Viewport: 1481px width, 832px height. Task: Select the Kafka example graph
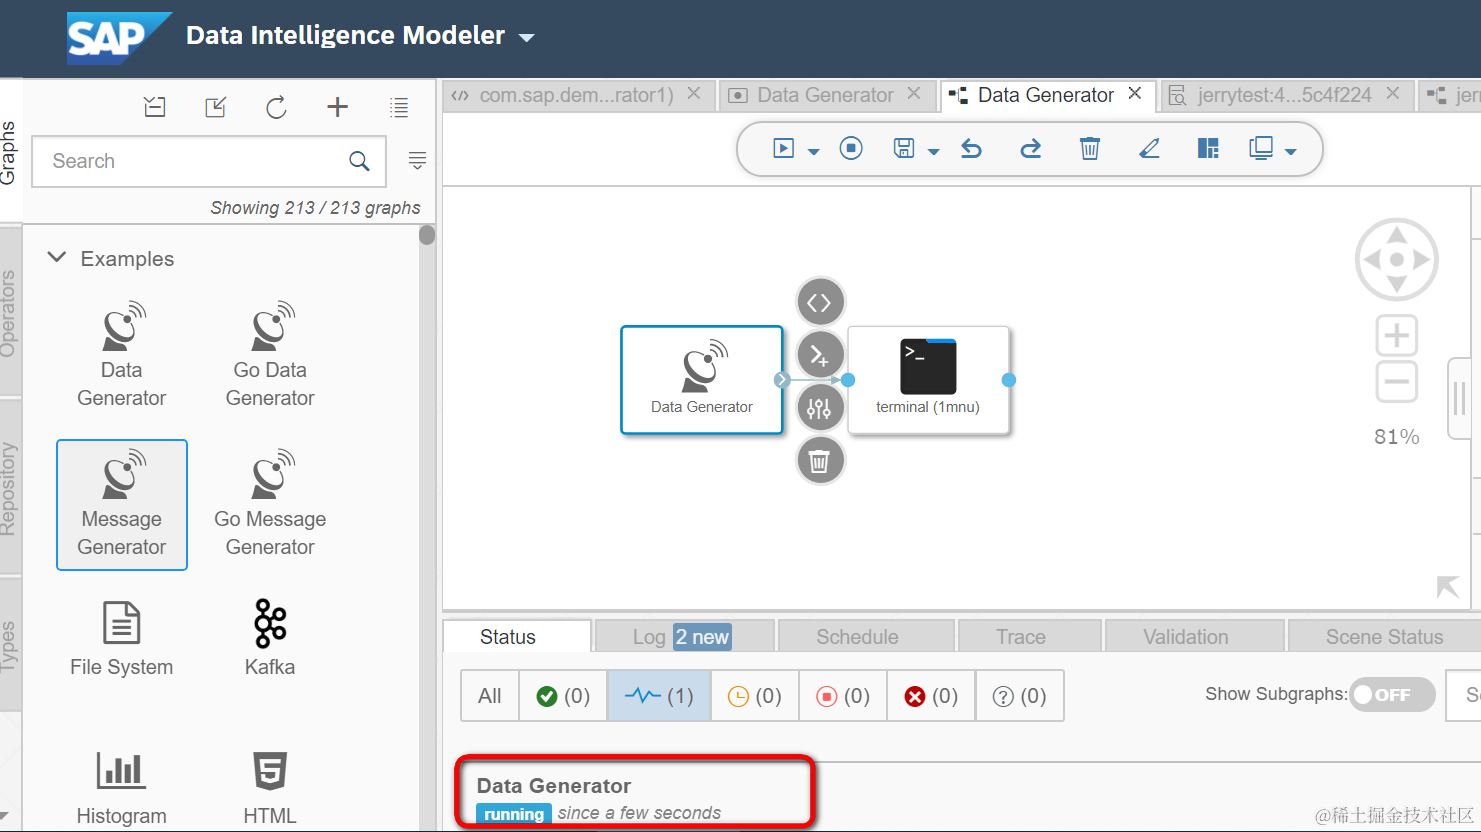click(x=270, y=640)
